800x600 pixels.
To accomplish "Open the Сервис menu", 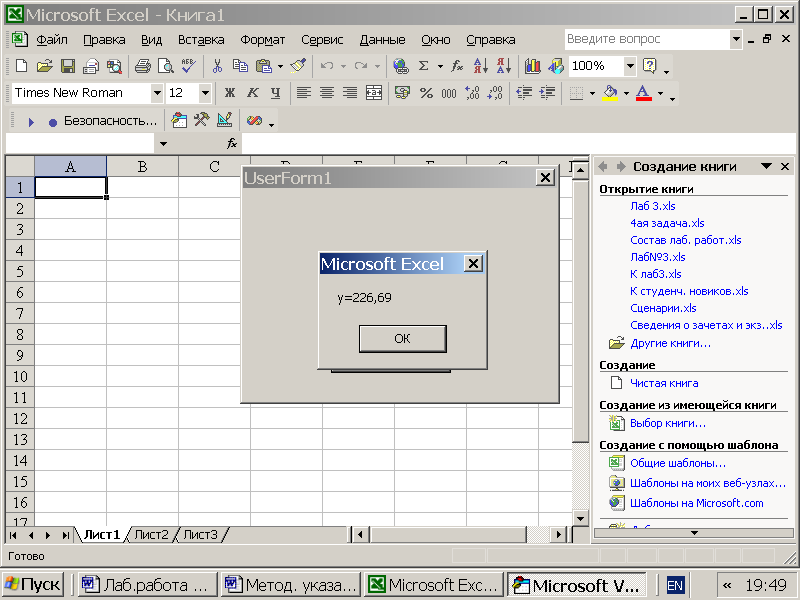I will [x=322, y=40].
